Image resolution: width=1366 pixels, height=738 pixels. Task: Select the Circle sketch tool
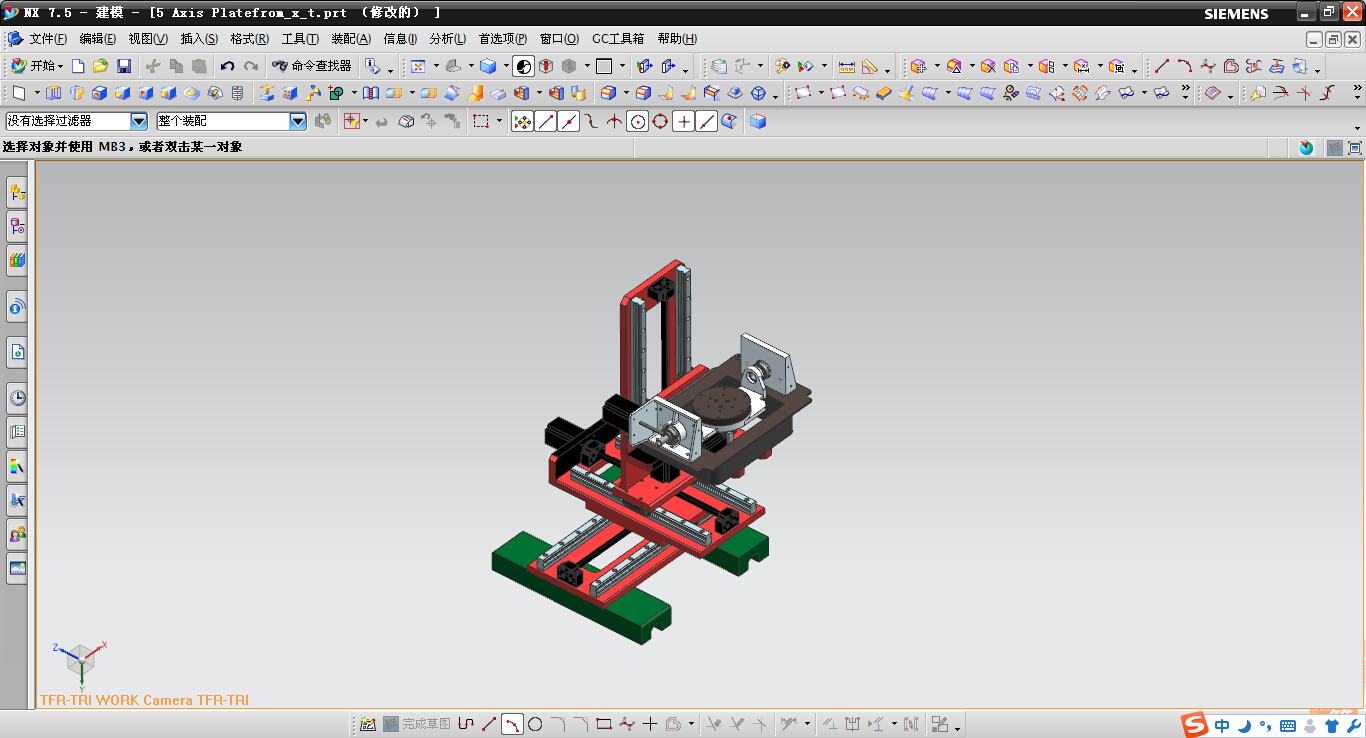click(x=535, y=724)
